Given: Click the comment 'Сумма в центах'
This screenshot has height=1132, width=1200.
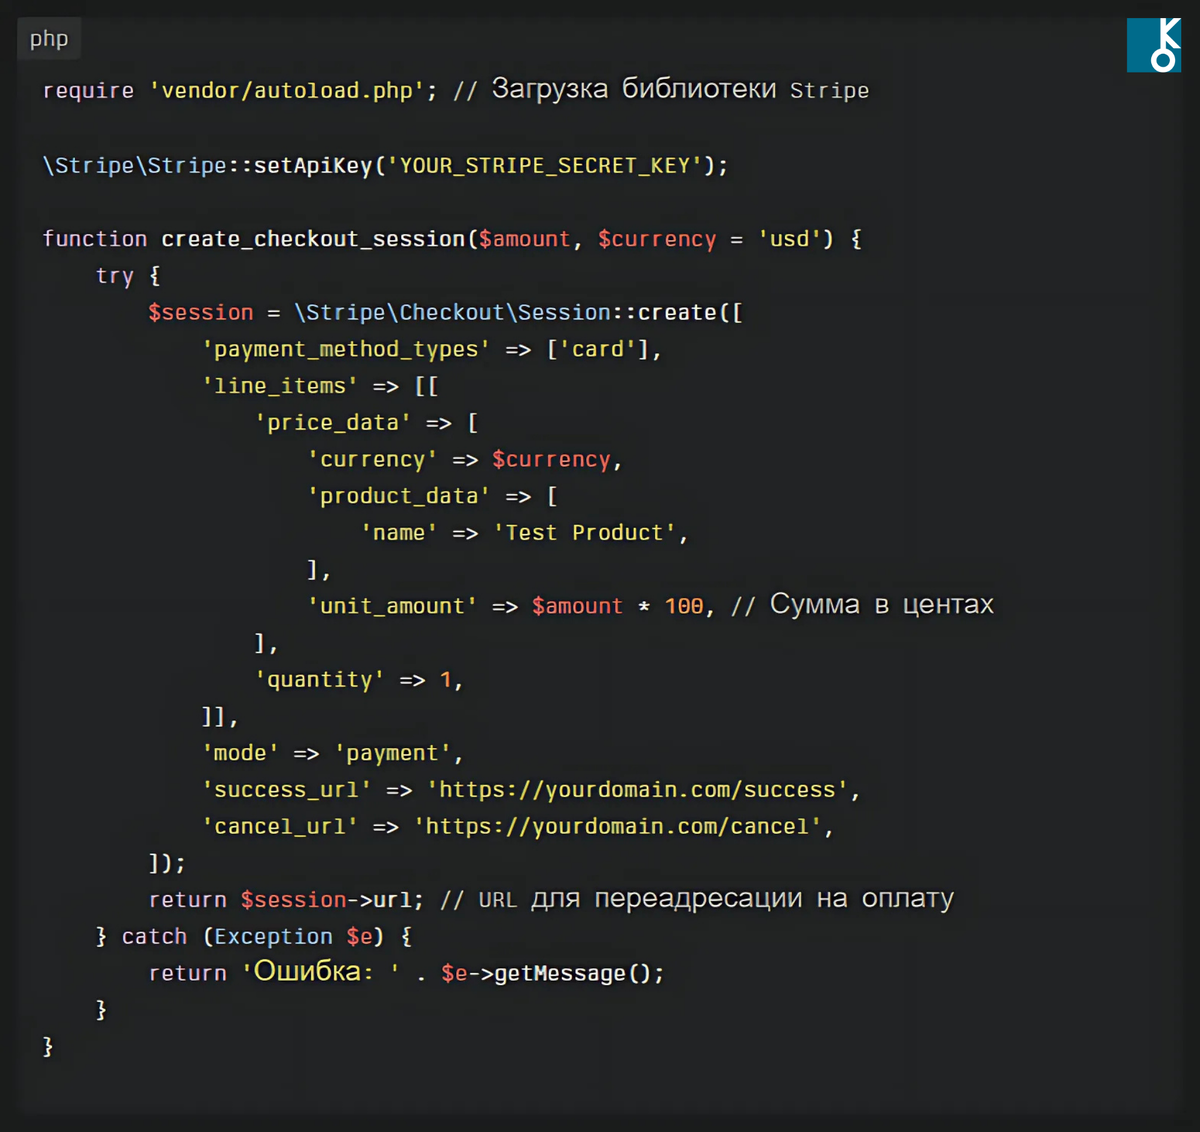Looking at the screenshot, I should click(x=862, y=605).
